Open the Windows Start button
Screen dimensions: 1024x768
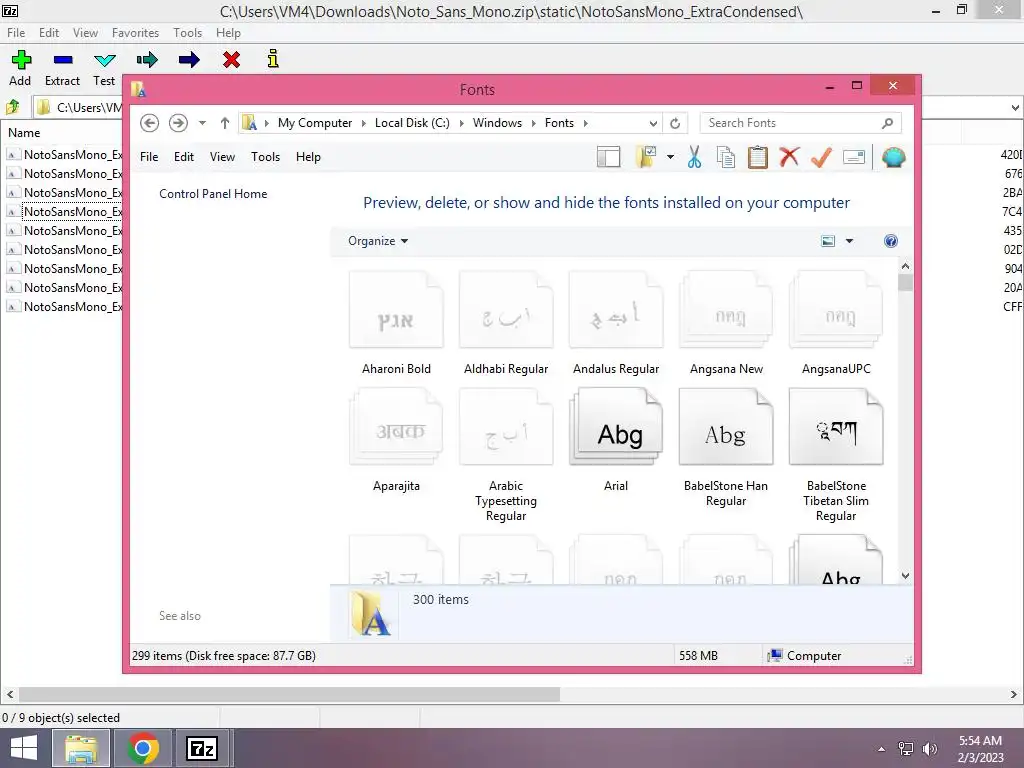point(24,748)
